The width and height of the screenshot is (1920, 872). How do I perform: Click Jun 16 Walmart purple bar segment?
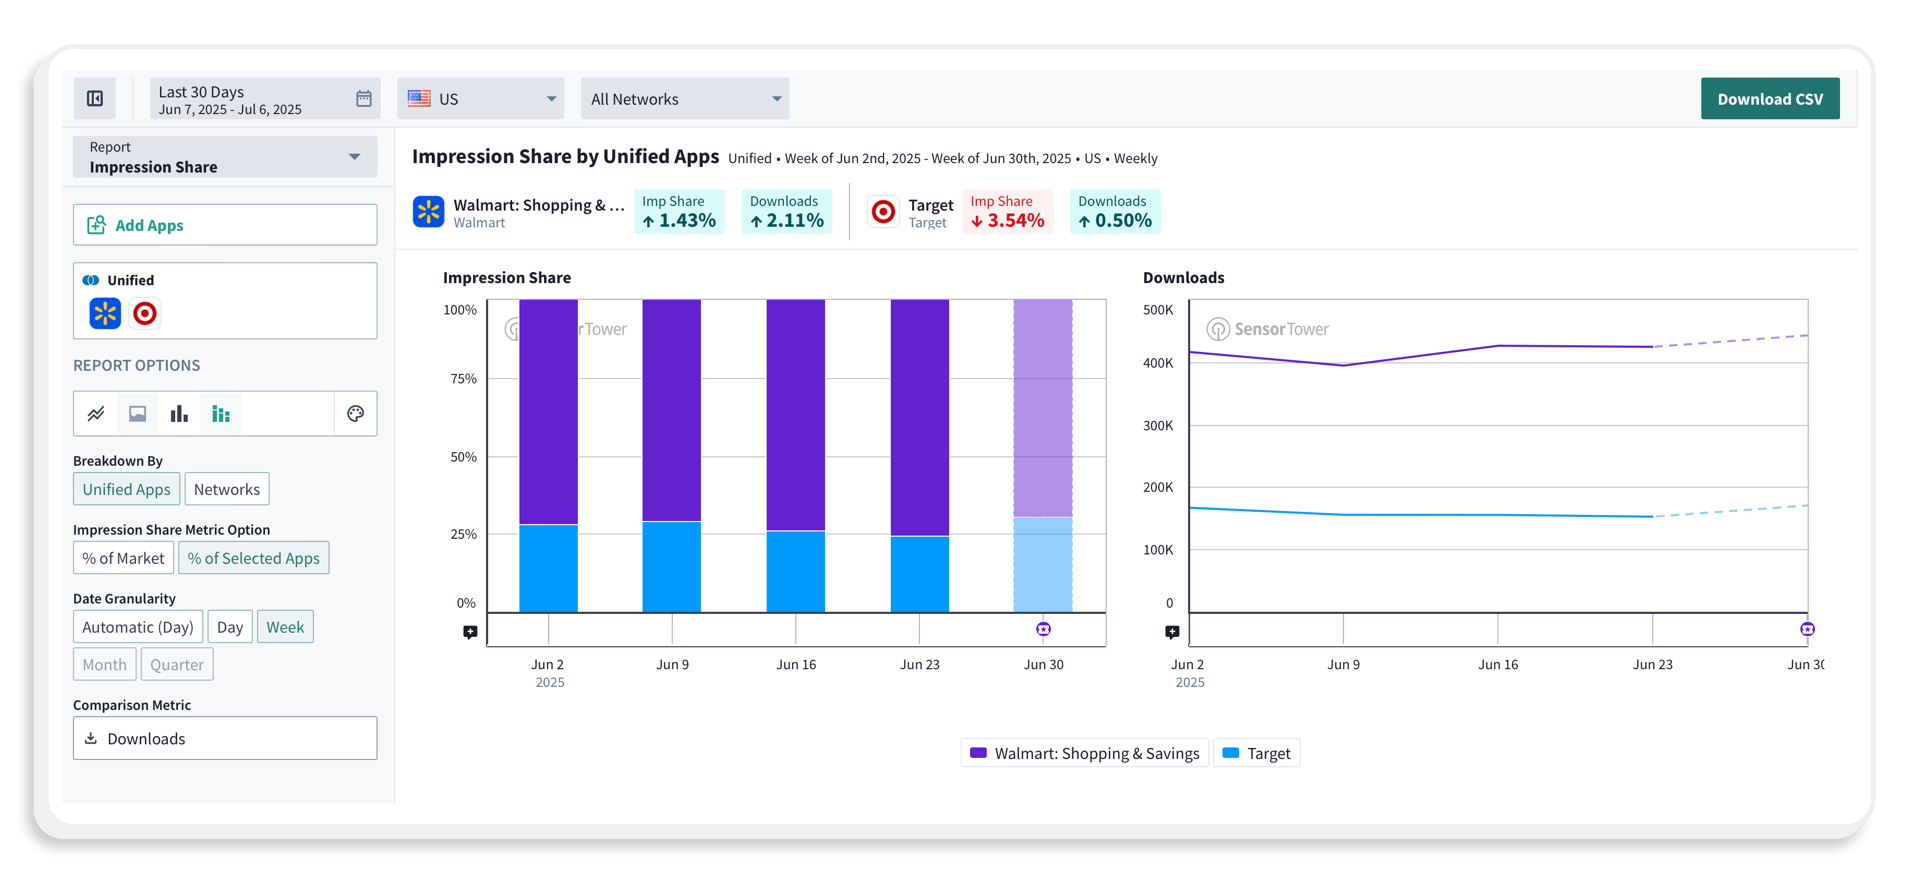tap(796, 415)
